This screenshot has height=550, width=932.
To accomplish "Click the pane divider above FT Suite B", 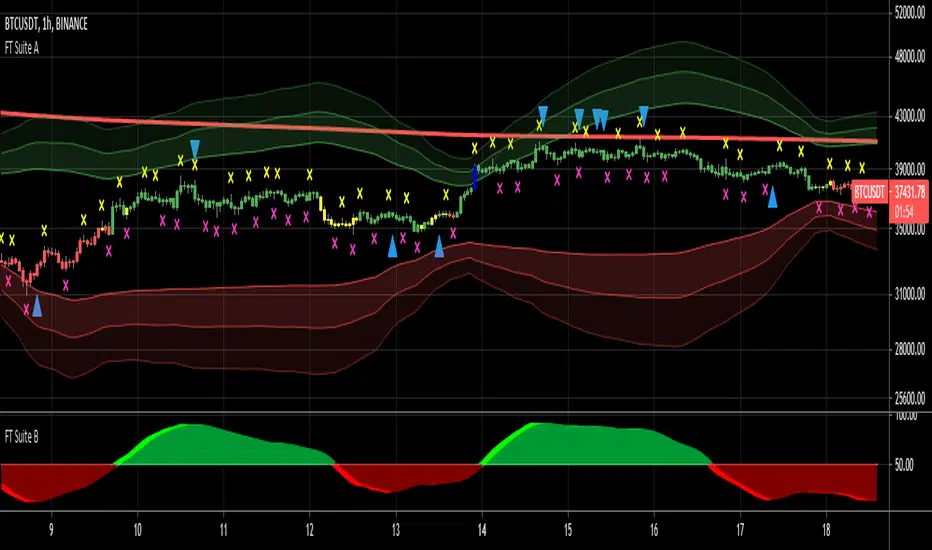I will [x=445, y=411].
